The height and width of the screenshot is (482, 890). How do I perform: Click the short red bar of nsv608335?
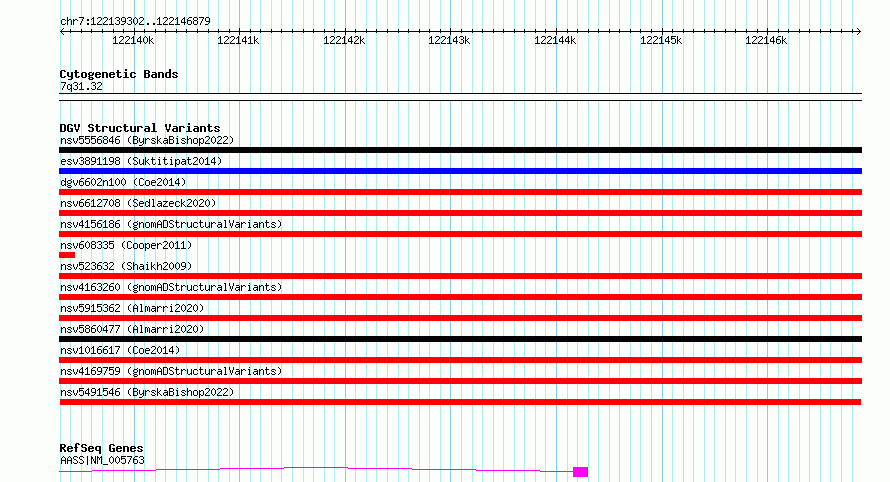click(67, 255)
